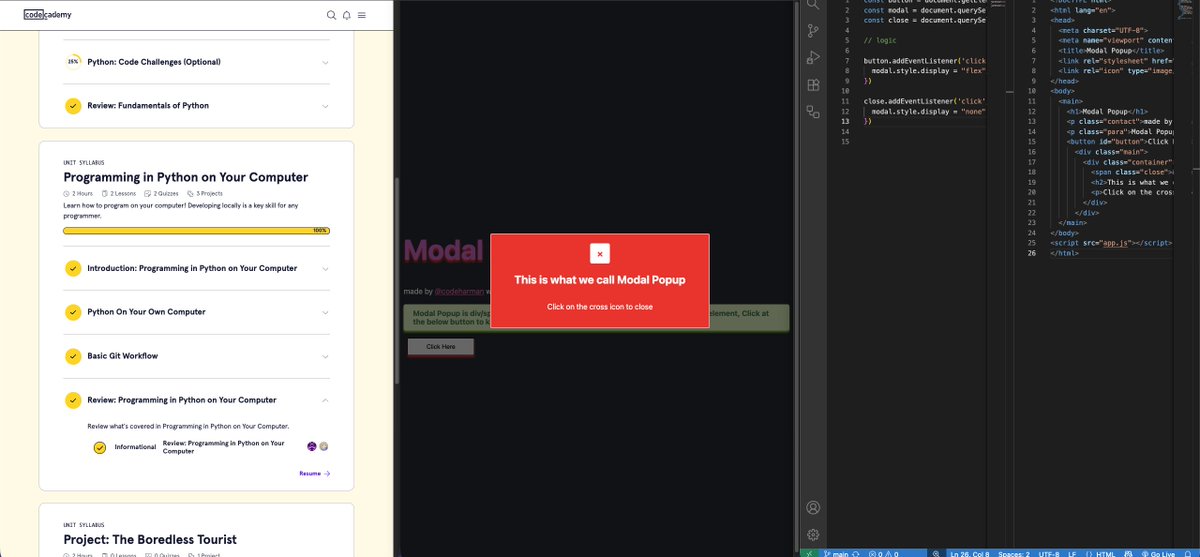Open the activity bar icon below Extensions
1200x557 pixels.
tap(813, 112)
